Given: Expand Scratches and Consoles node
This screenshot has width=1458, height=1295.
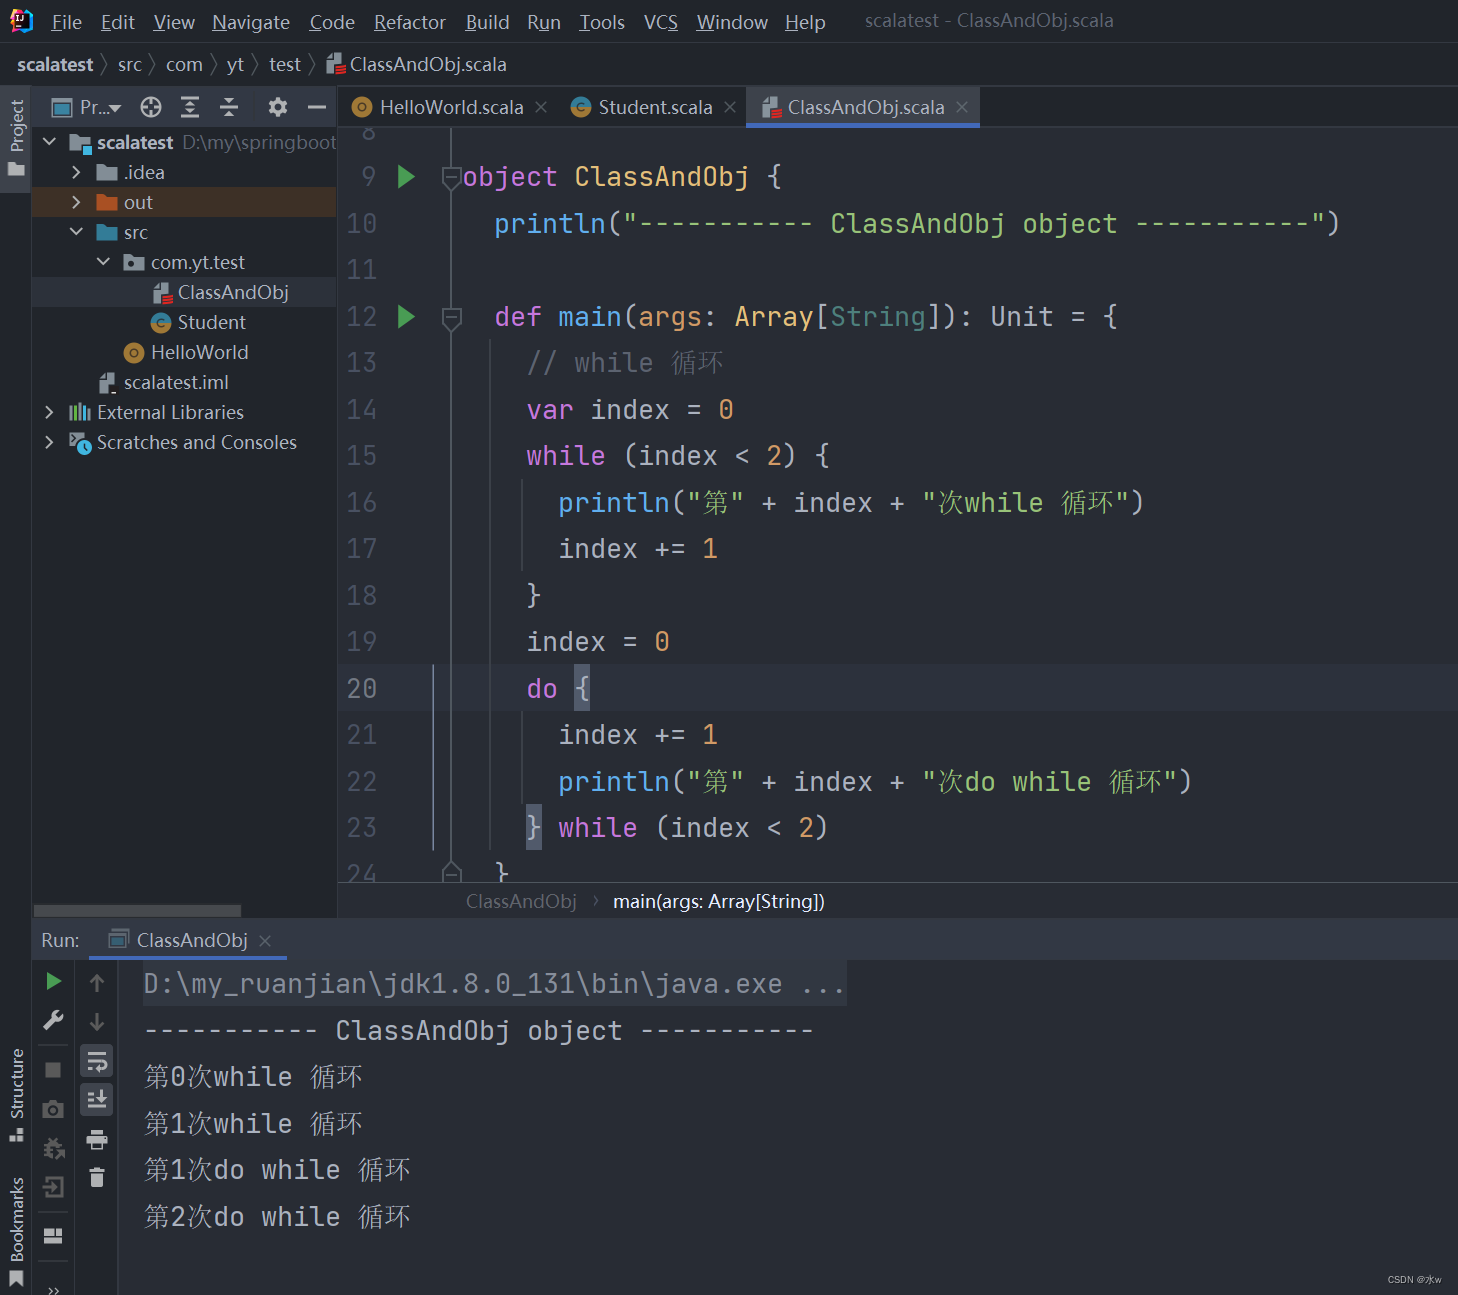Looking at the screenshot, I should click(49, 442).
